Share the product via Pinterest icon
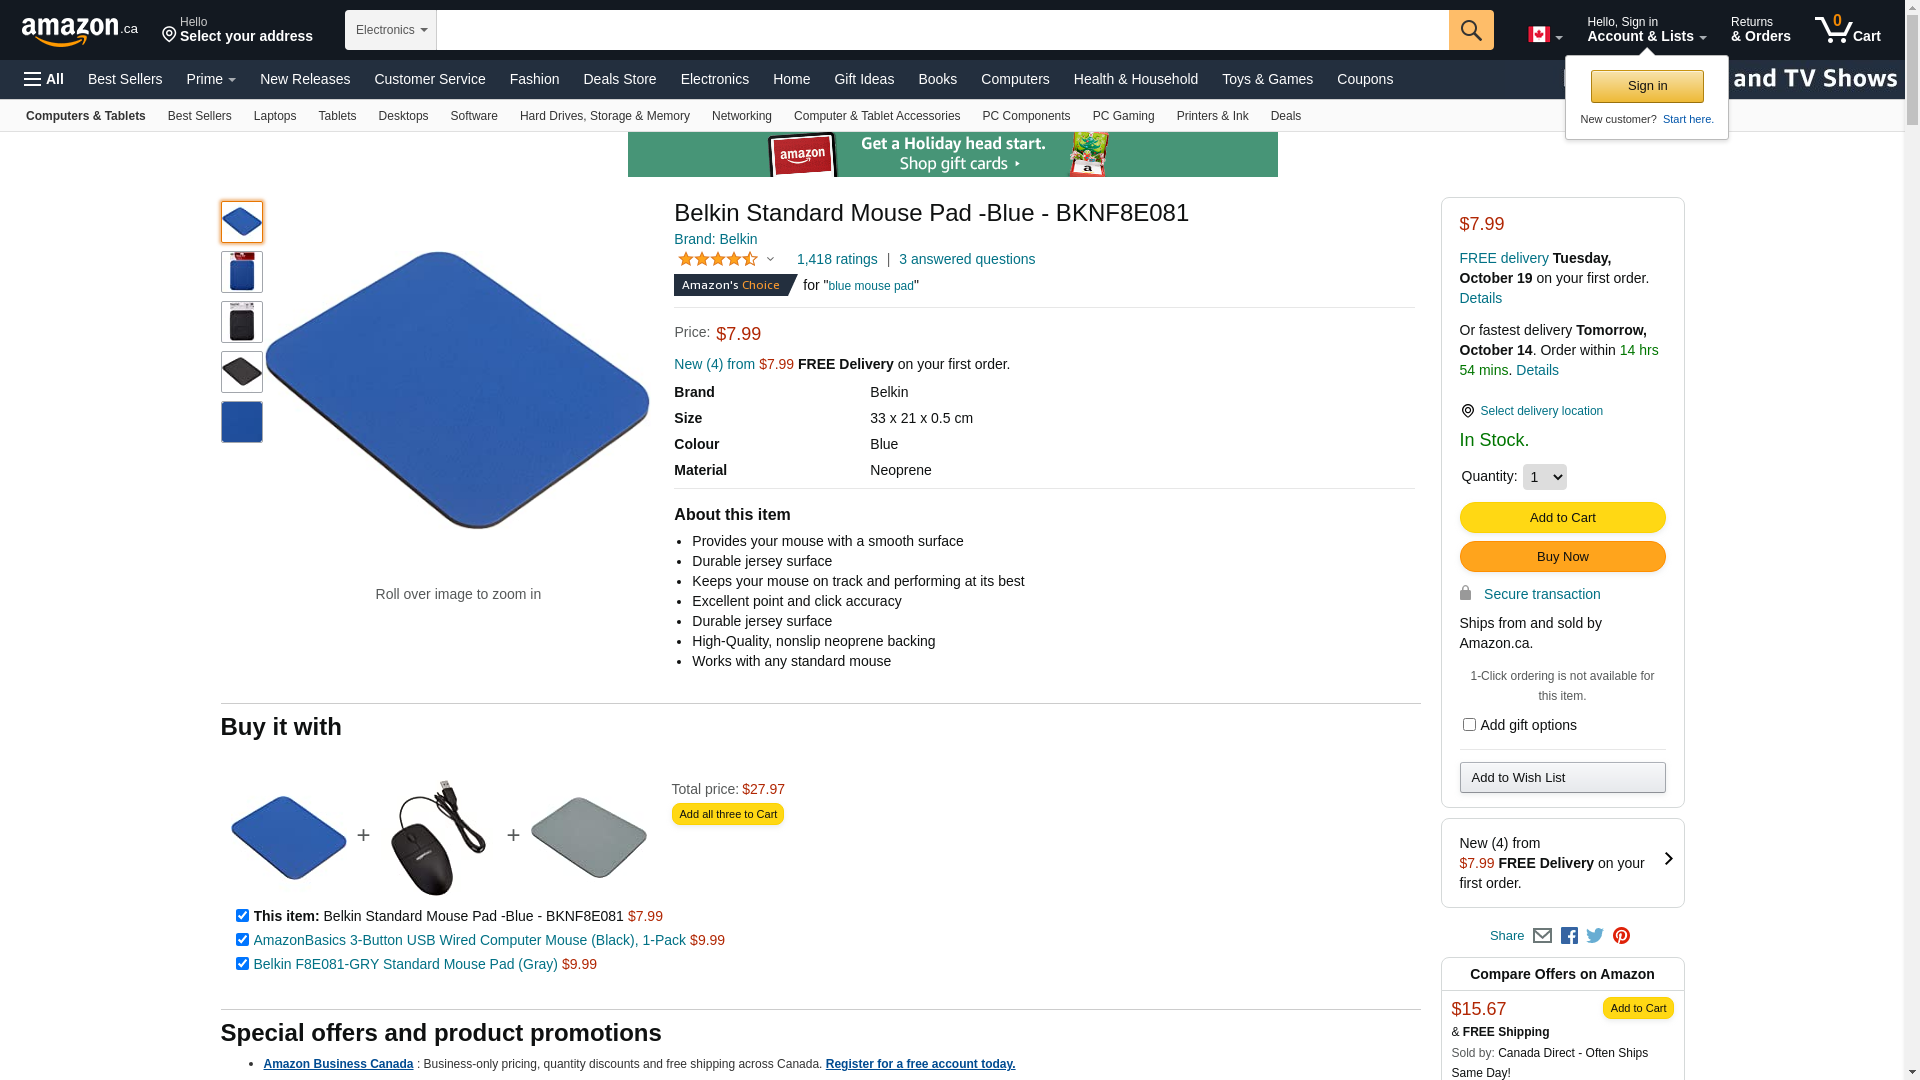The width and height of the screenshot is (1920, 1080). click(x=1621, y=936)
